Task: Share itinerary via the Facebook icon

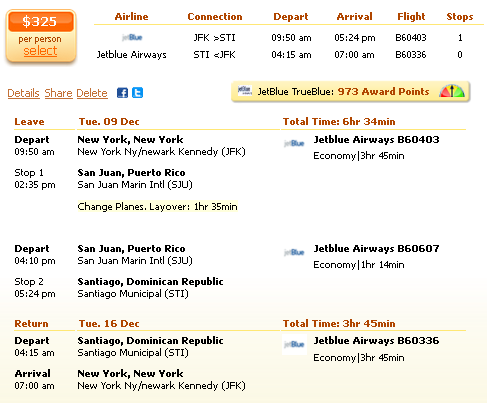Action: 122,93
